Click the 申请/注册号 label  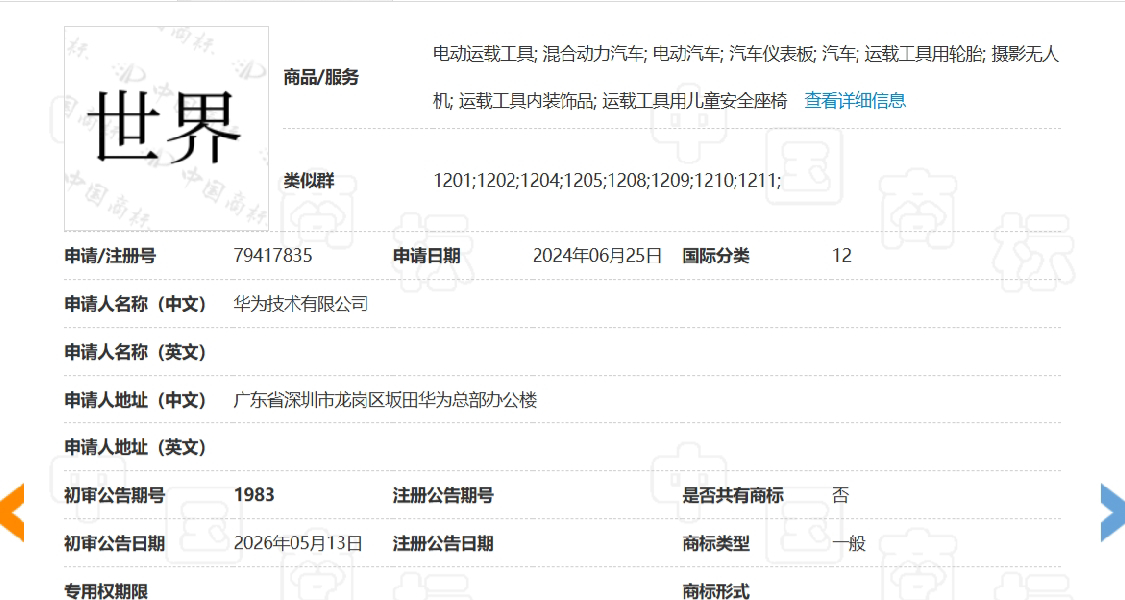[x=110, y=256]
